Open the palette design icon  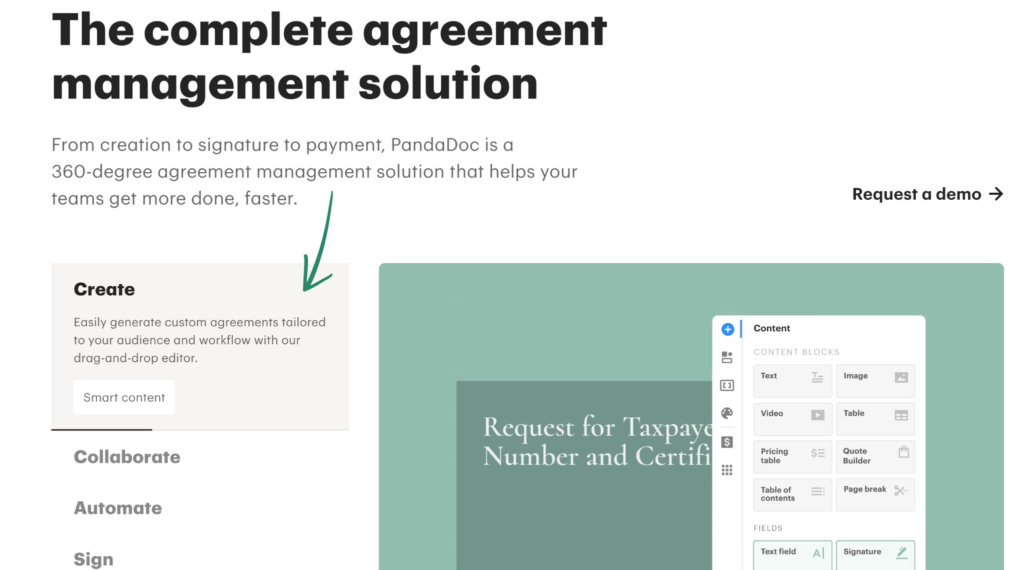click(x=727, y=413)
